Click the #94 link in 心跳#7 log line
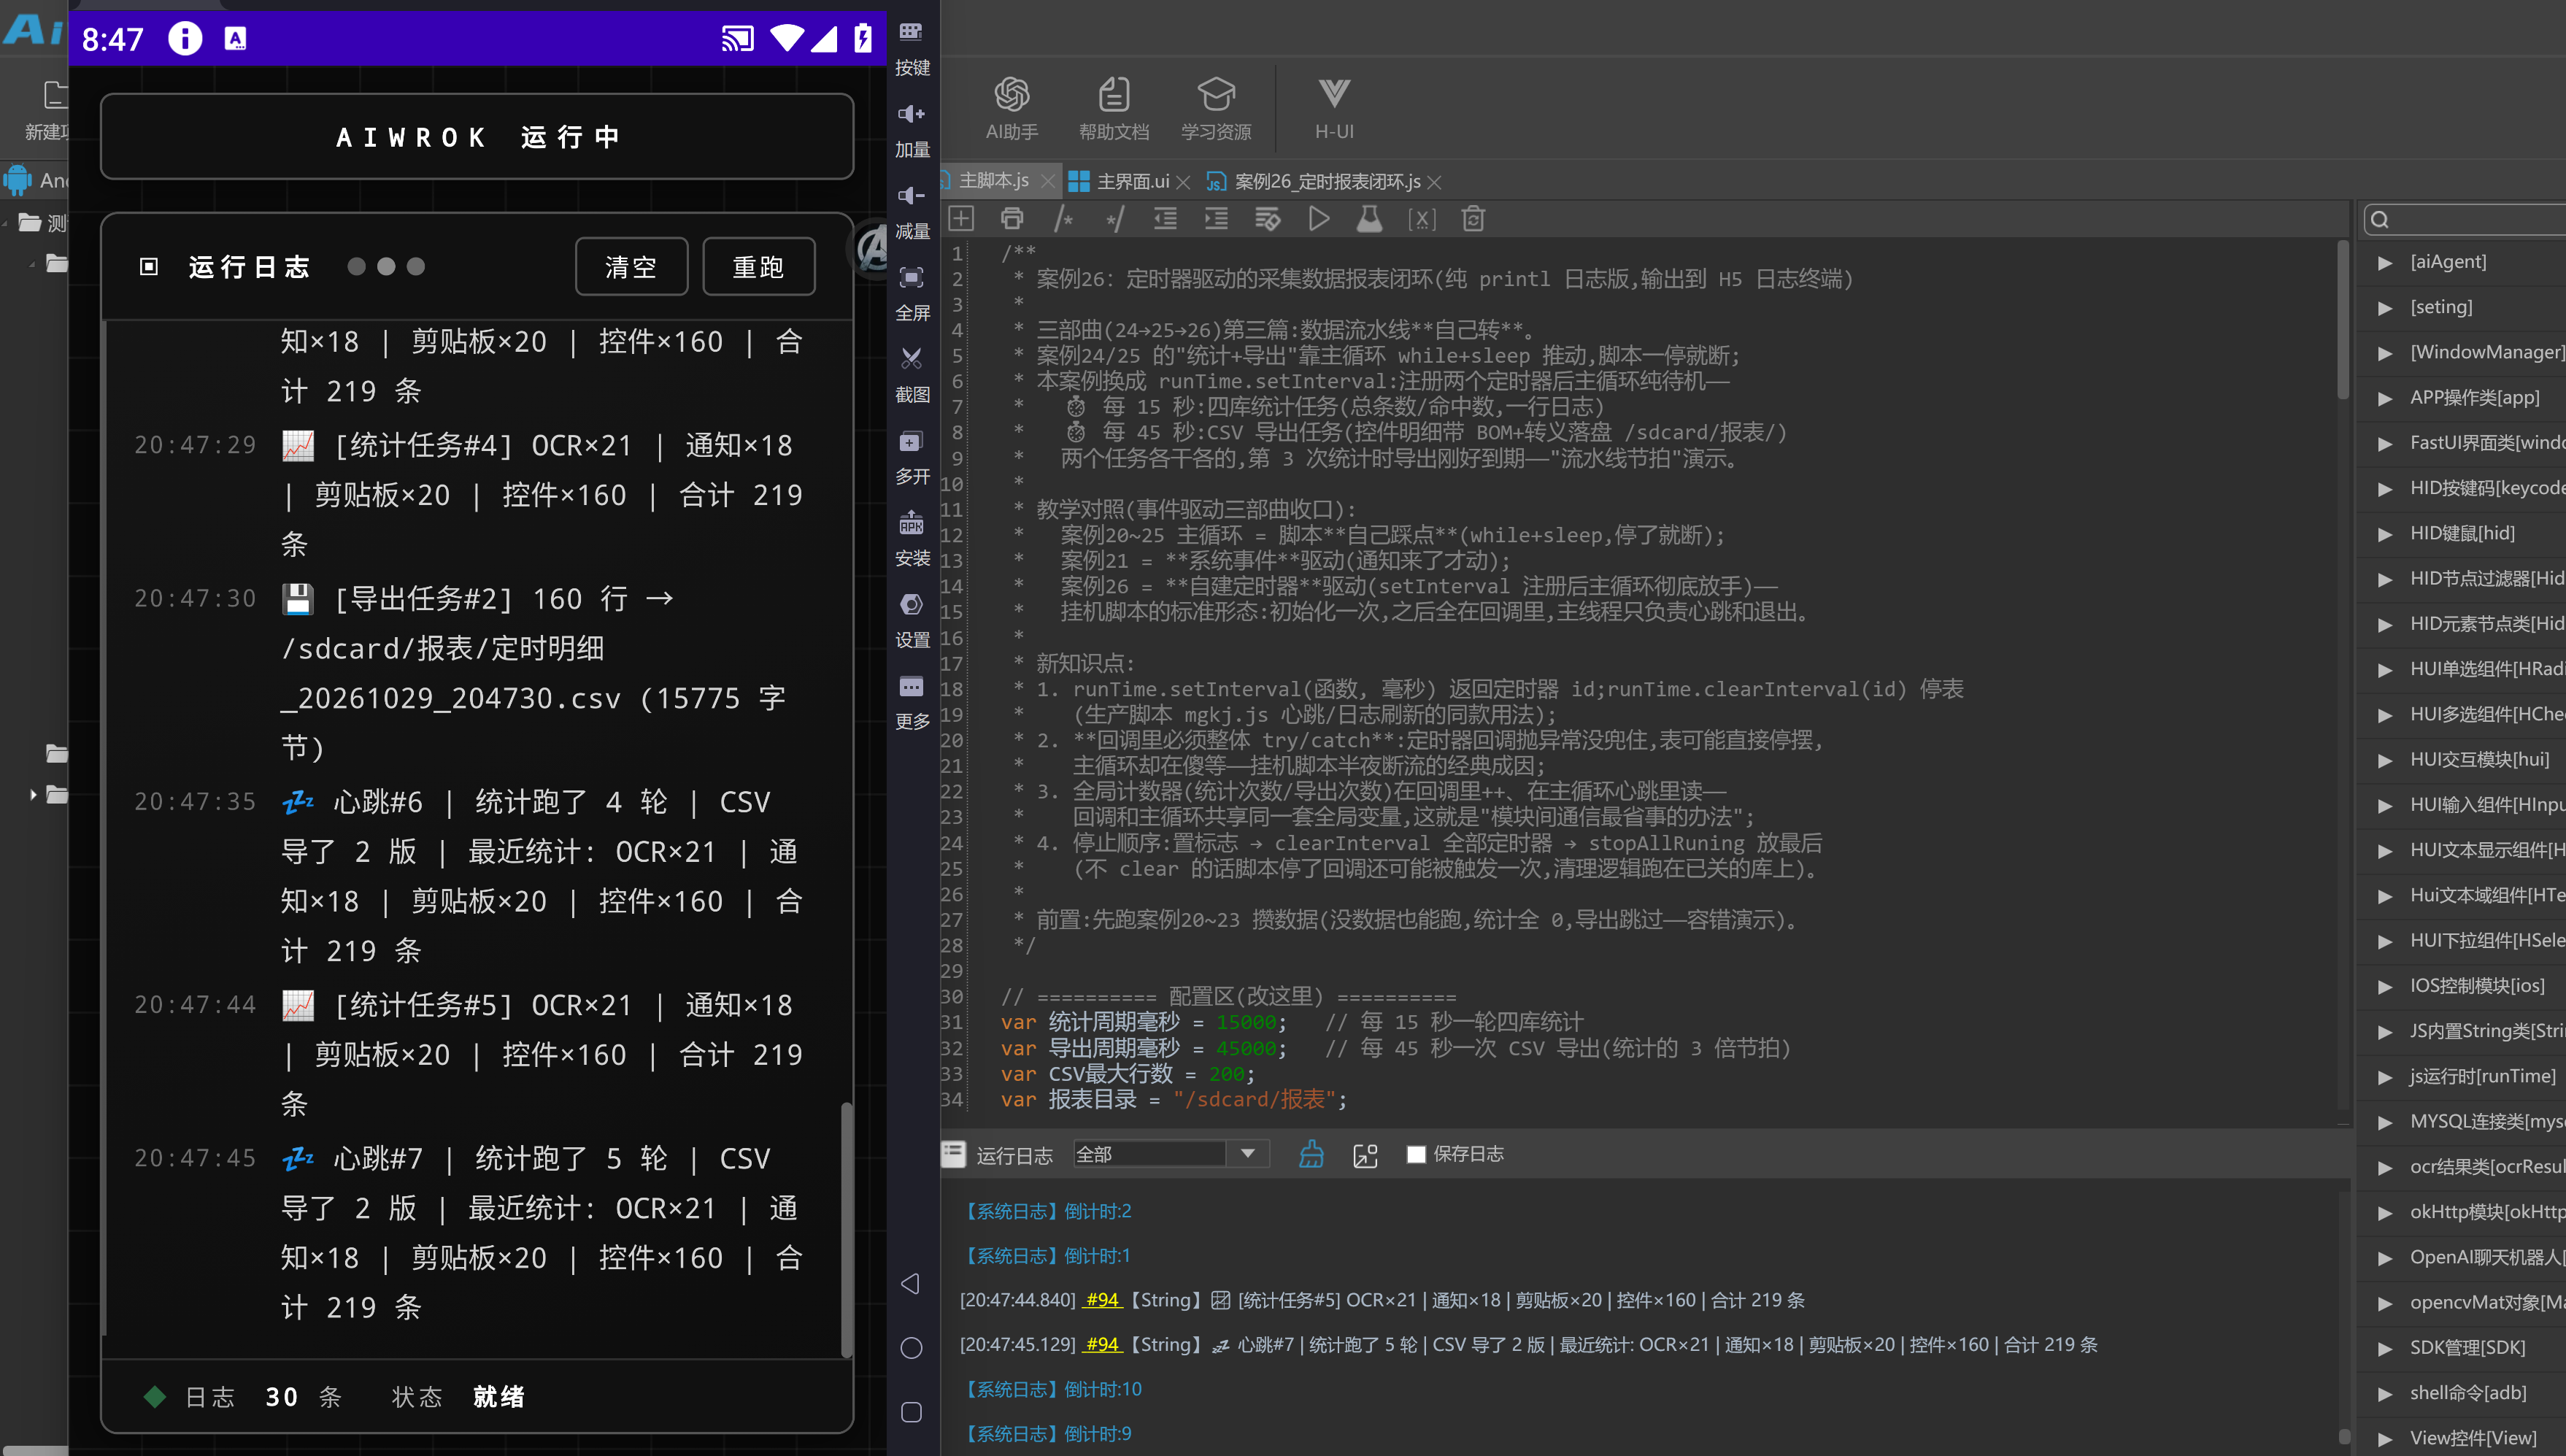The height and width of the screenshot is (1456, 2566). coord(1102,1344)
